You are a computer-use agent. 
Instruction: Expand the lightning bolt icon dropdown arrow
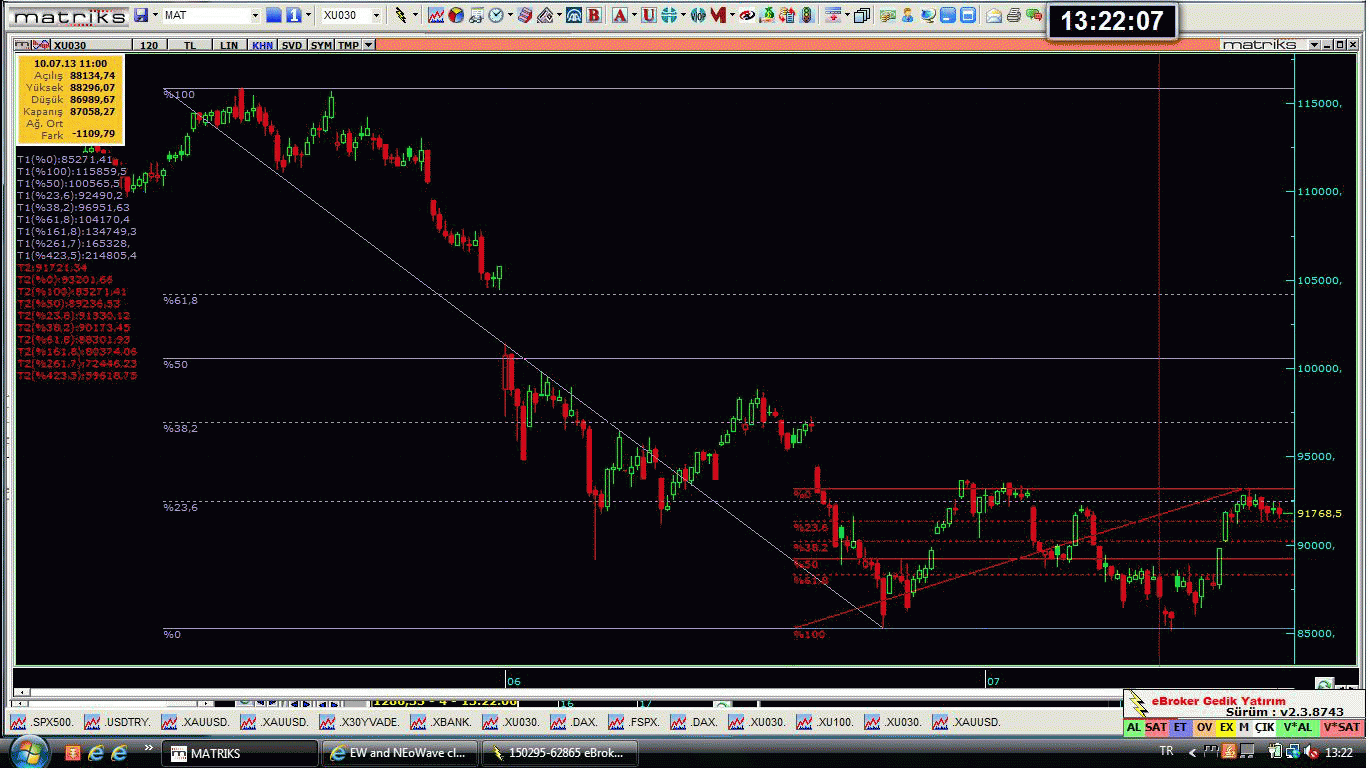415,15
